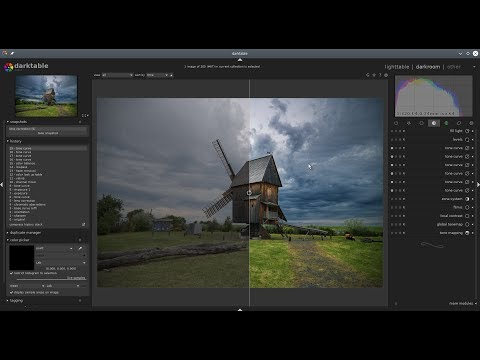Open navigation zoom level dropdown

[85, 115]
